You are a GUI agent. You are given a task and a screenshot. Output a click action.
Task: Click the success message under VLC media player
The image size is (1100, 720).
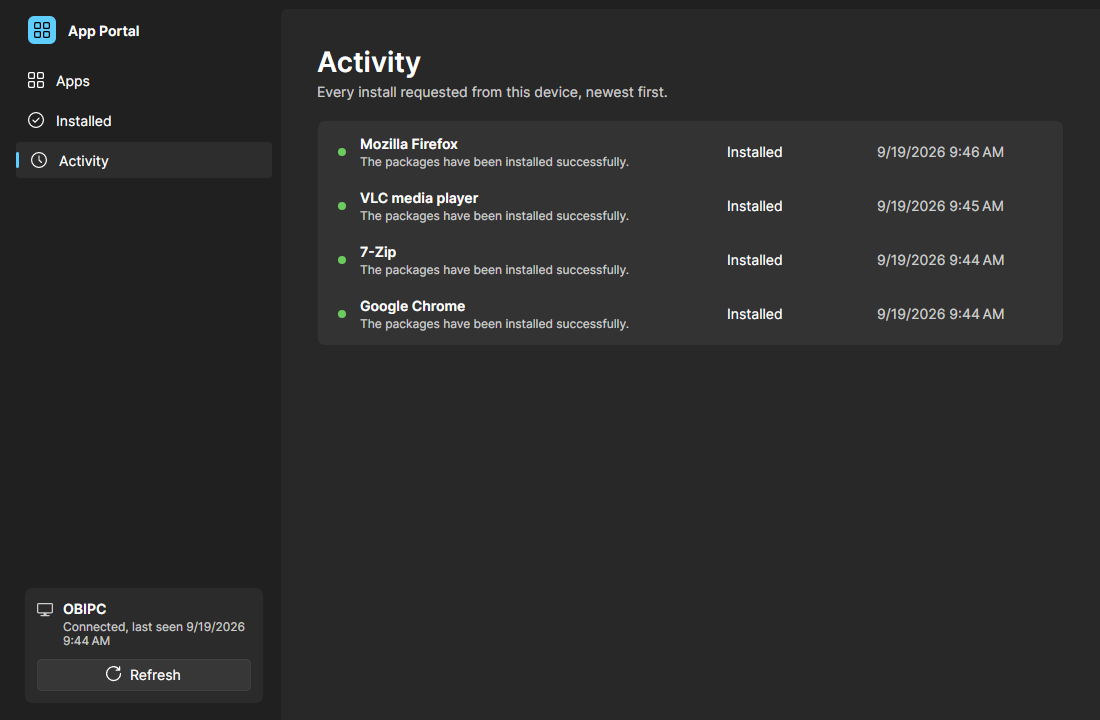495,216
